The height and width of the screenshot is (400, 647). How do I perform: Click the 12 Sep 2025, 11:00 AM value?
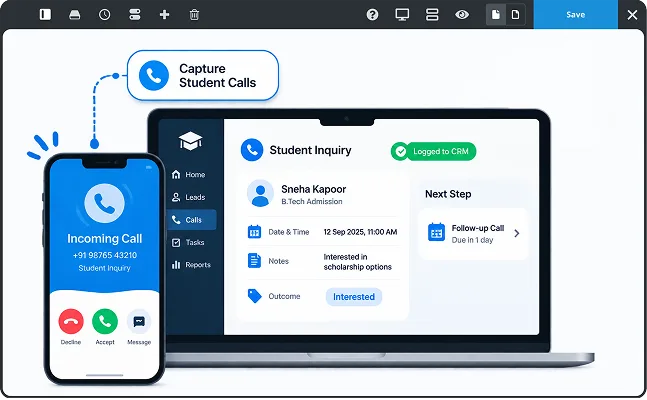360,232
